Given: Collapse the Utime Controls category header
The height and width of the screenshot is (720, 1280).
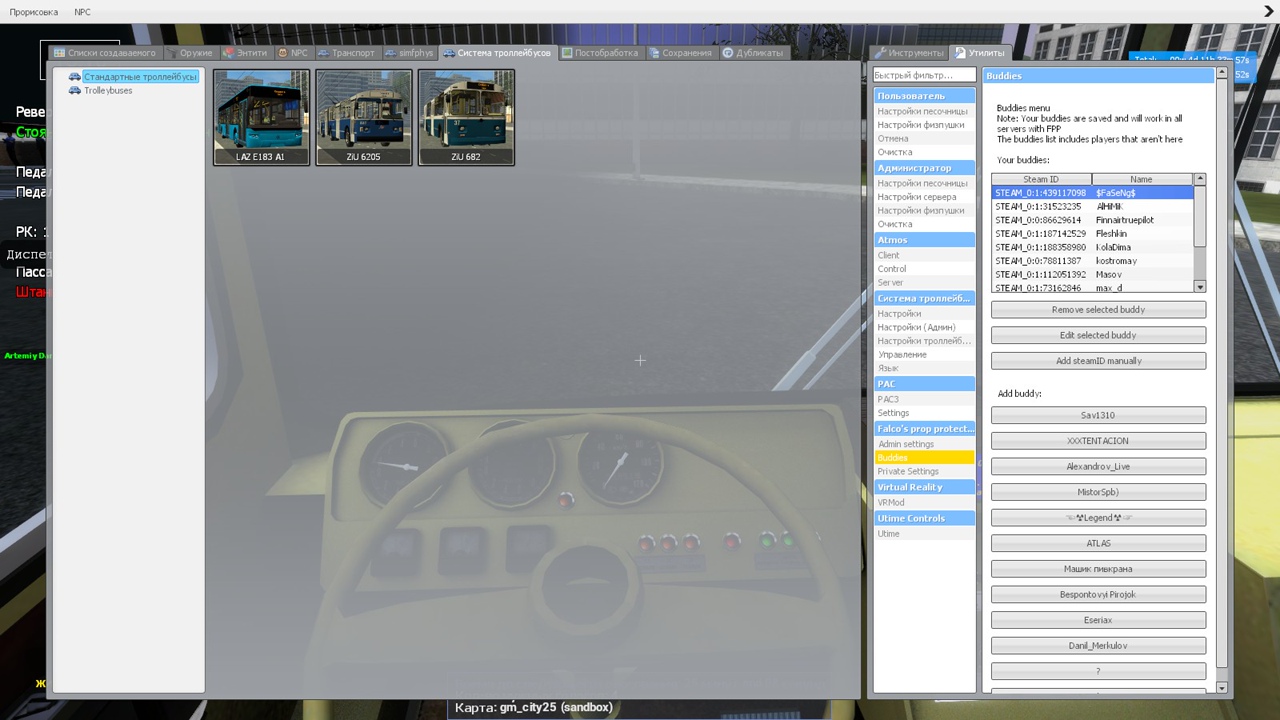Looking at the screenshot, I should point(924,518).
